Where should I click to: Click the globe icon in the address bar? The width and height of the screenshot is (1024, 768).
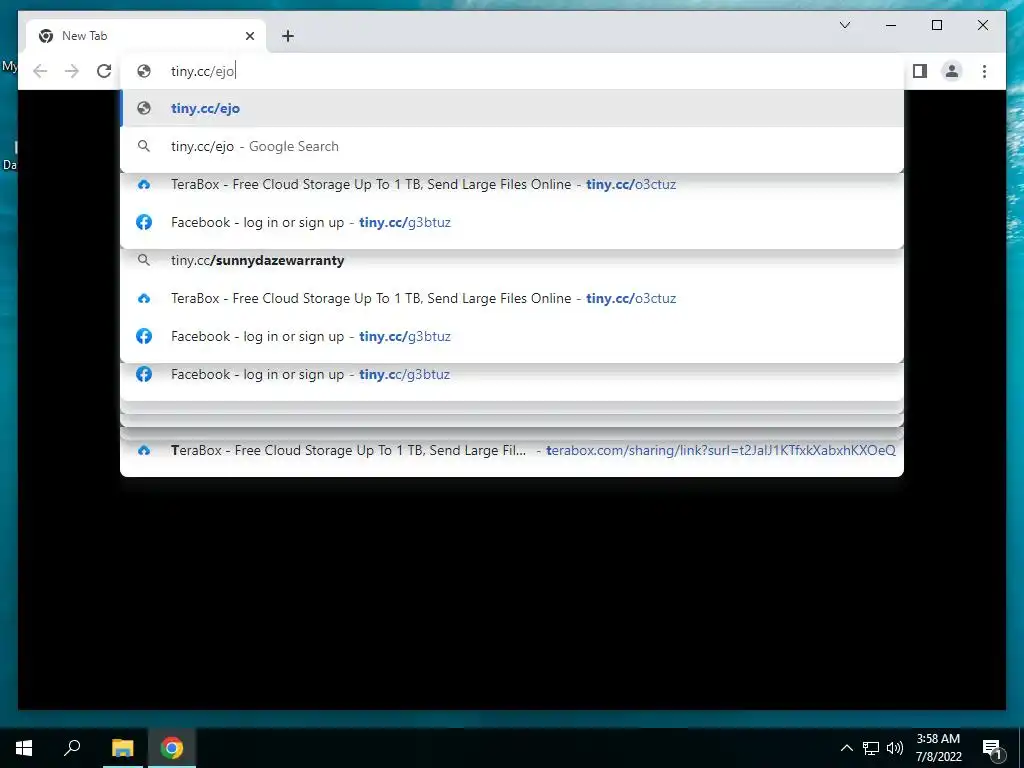point(144,71)
